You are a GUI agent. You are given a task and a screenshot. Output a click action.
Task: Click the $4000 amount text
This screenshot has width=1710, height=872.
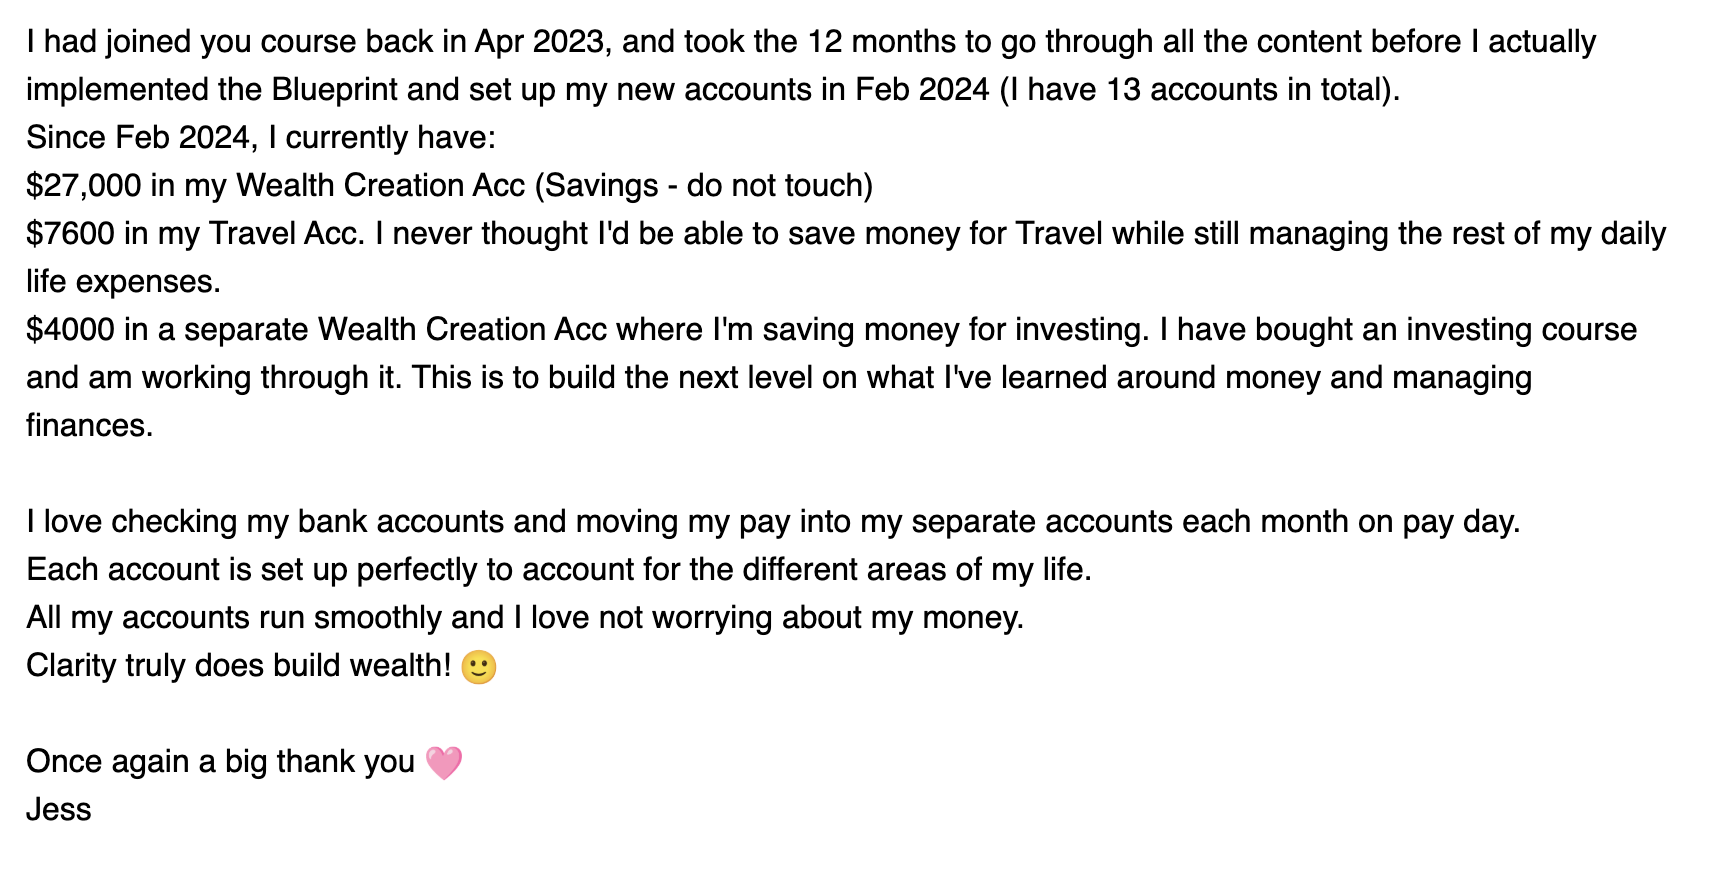(71, 330)
